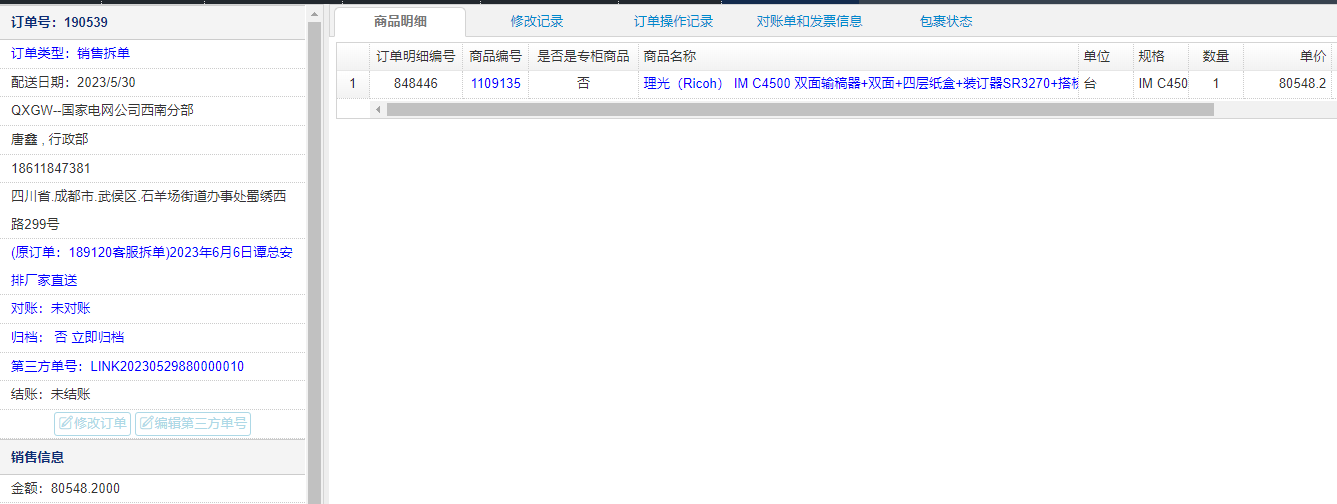Open the 对账单和发票信息 tab
This screenshot has height=504, width=1337.
coord(809,21)
